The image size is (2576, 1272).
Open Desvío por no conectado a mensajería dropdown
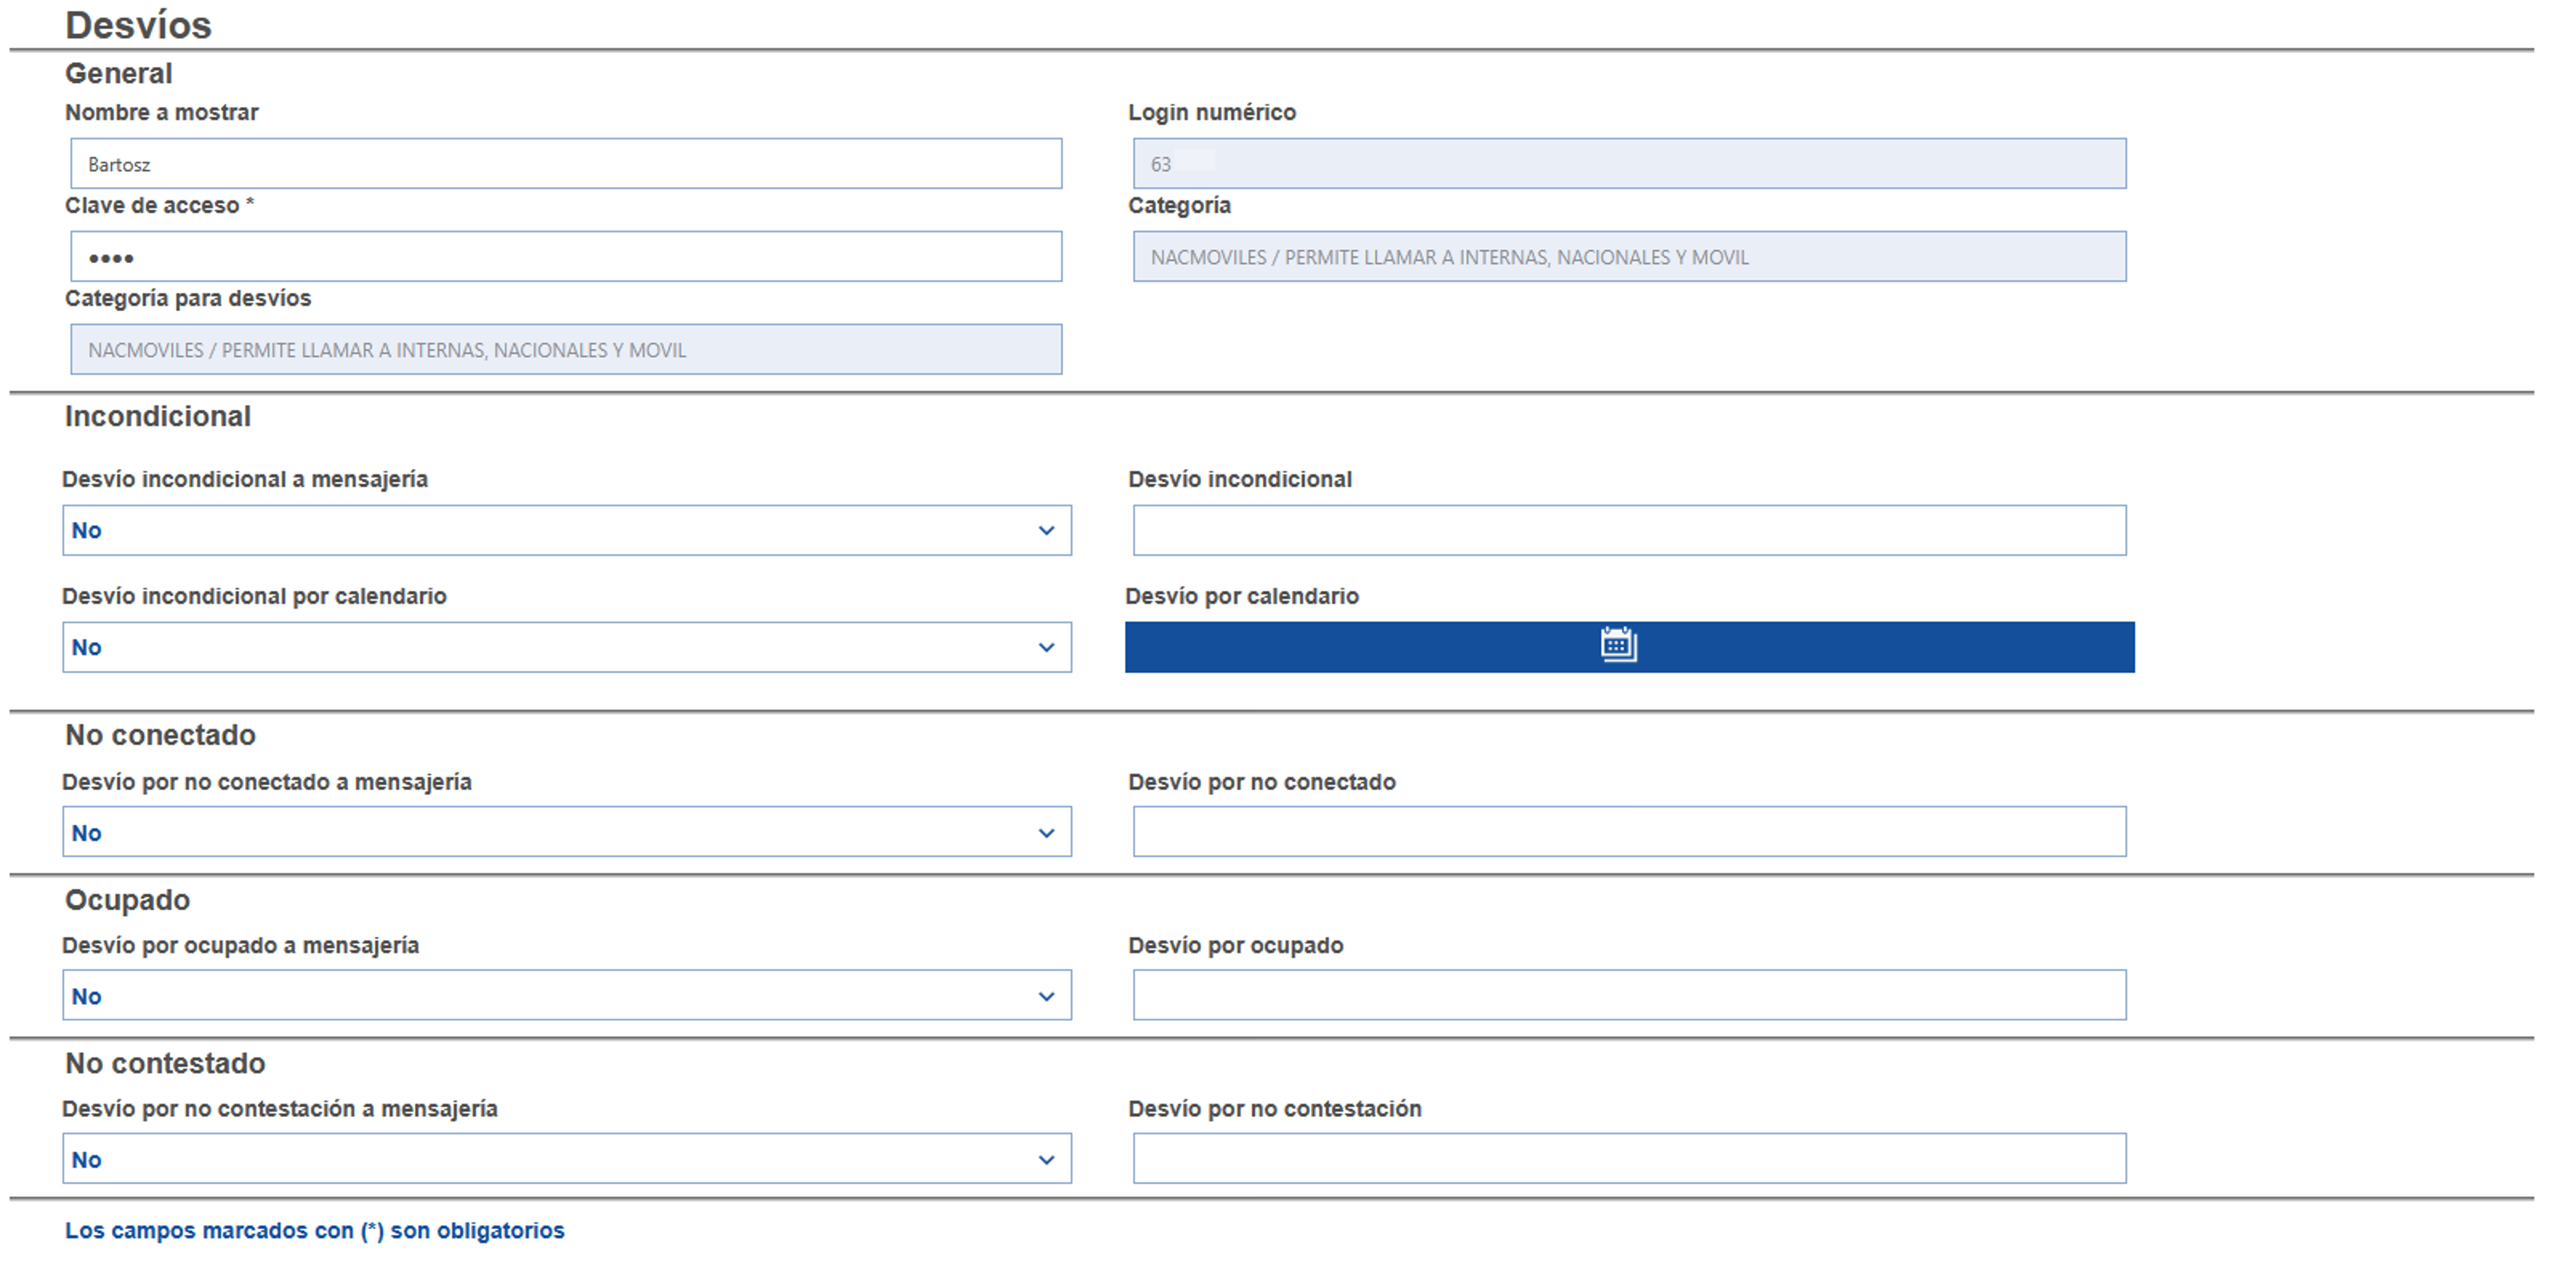pyautogui.click(x=566, y=832)
